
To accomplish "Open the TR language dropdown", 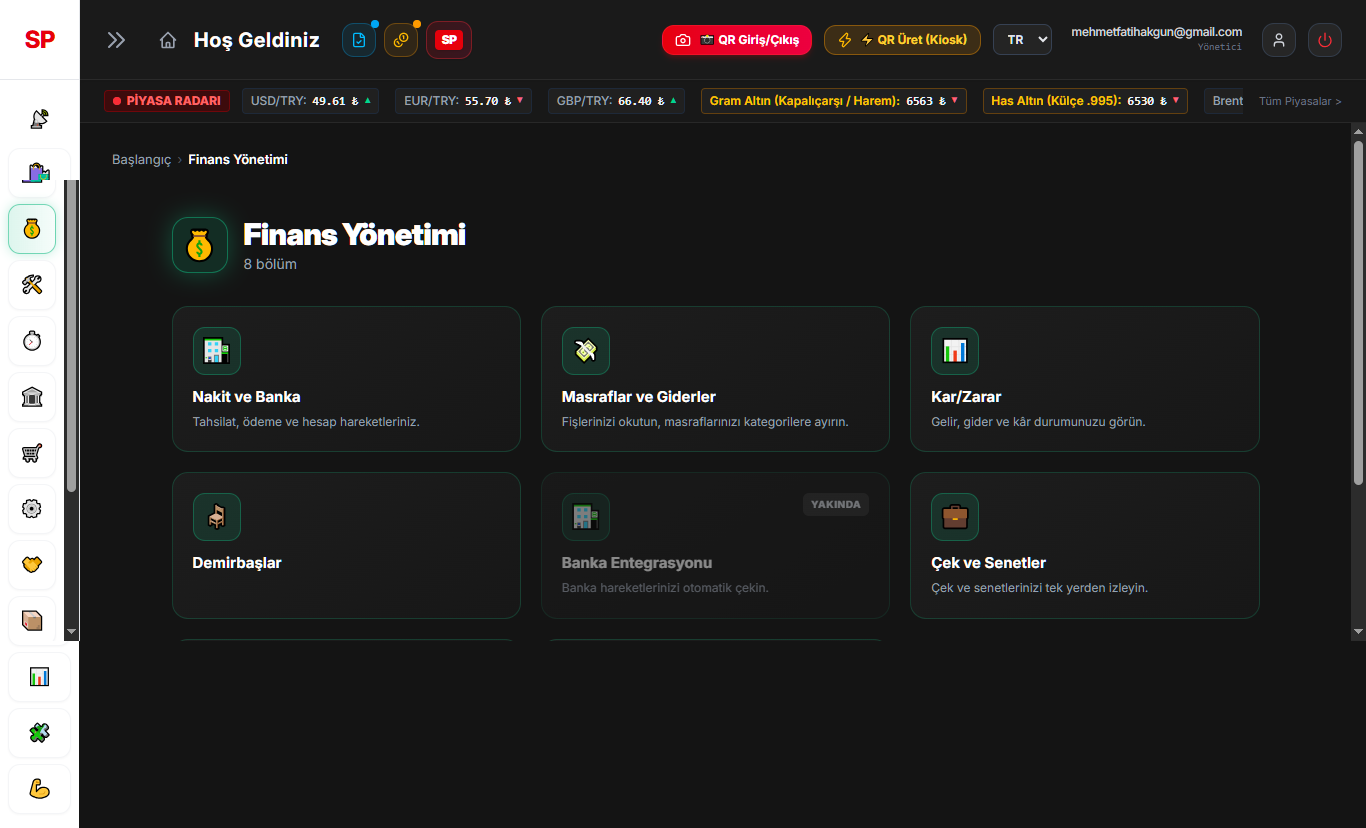I will (1022, 40).
